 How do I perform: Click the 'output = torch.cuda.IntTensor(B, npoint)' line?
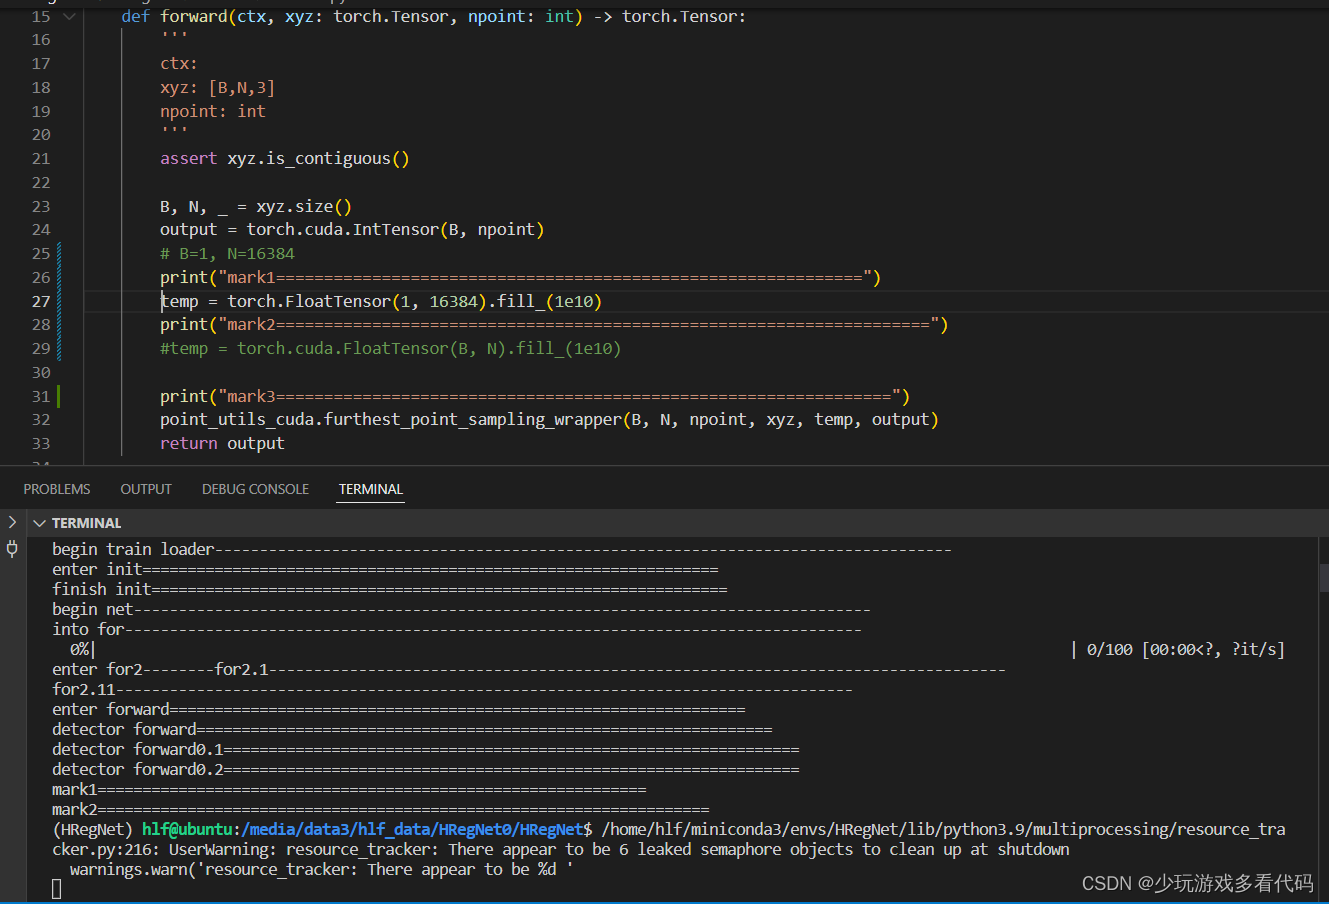[352, 229]
